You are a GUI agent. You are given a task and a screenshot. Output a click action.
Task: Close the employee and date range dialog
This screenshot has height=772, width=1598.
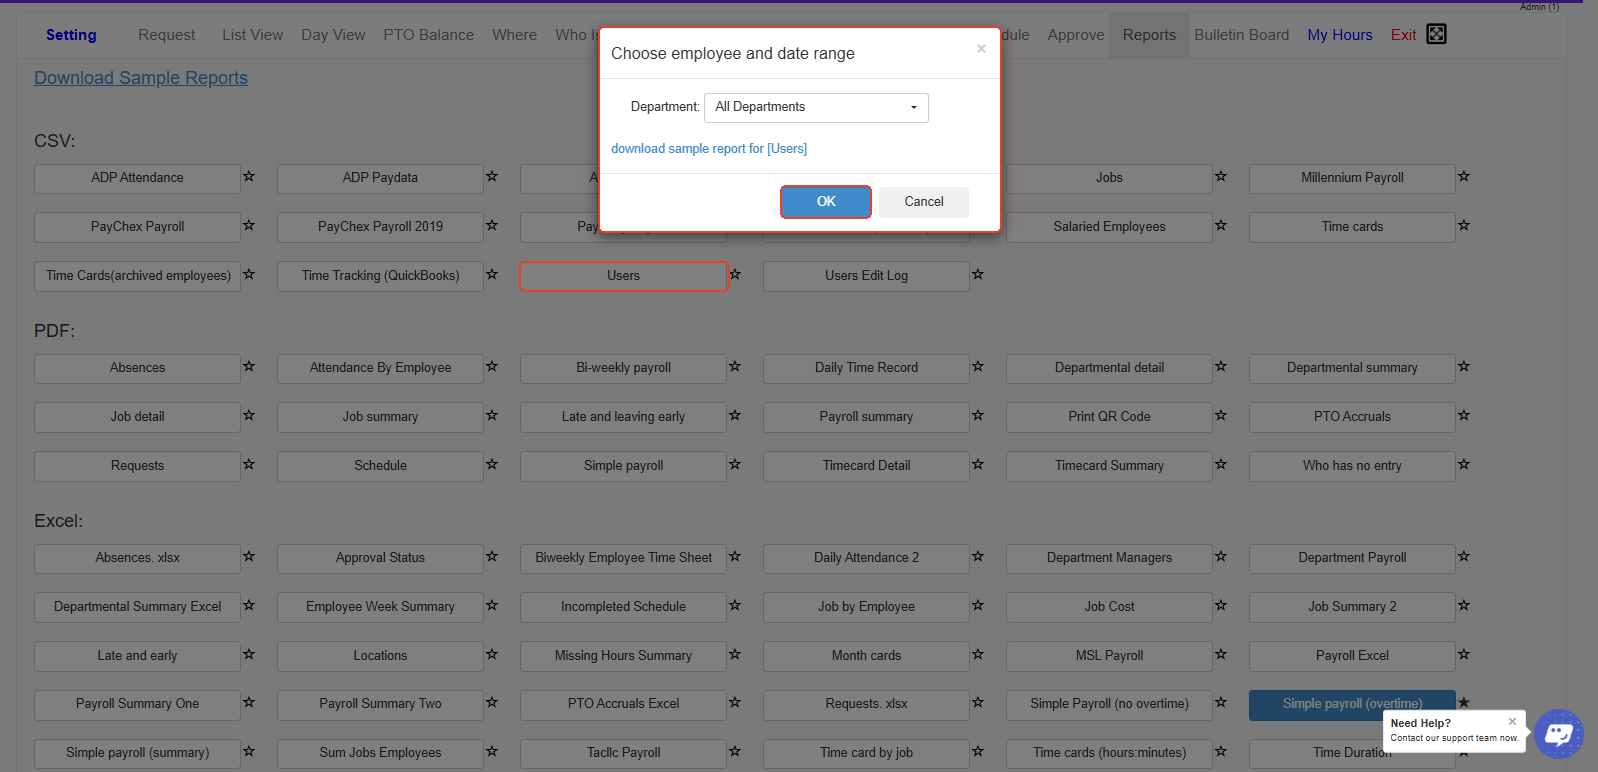click(x=981, y=49)
